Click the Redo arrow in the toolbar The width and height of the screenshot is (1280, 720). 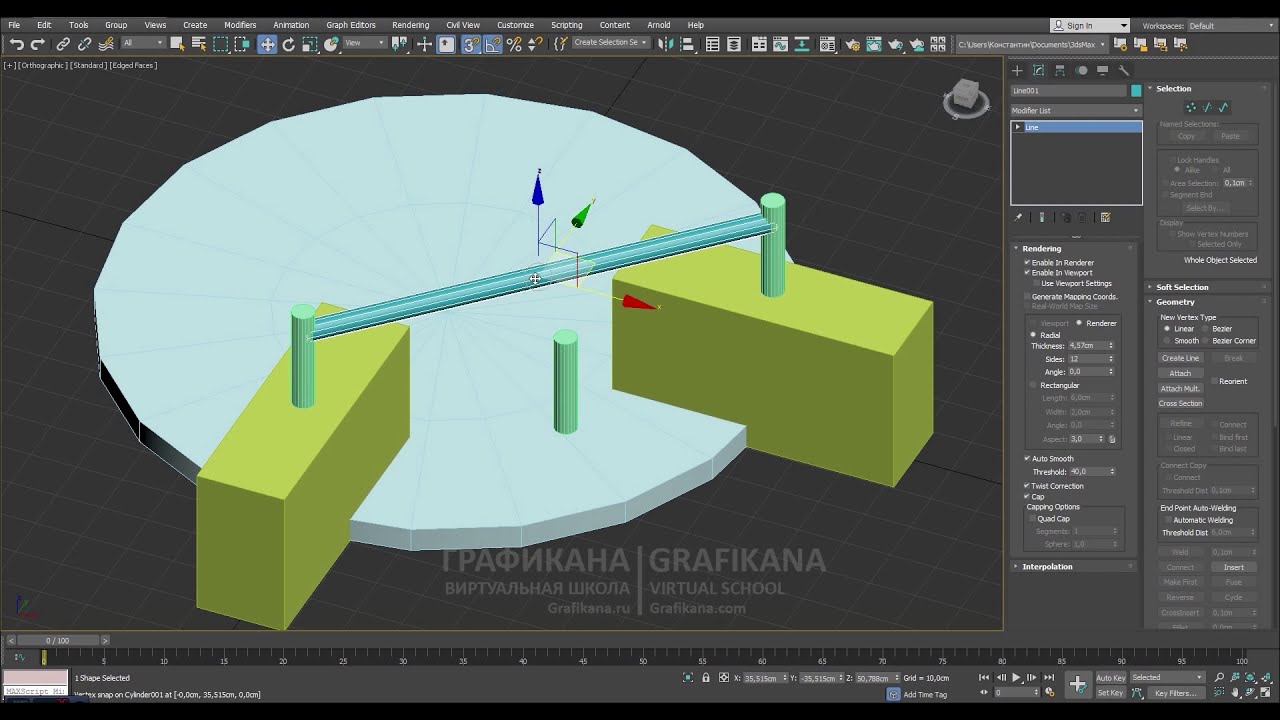click(38, 44)
